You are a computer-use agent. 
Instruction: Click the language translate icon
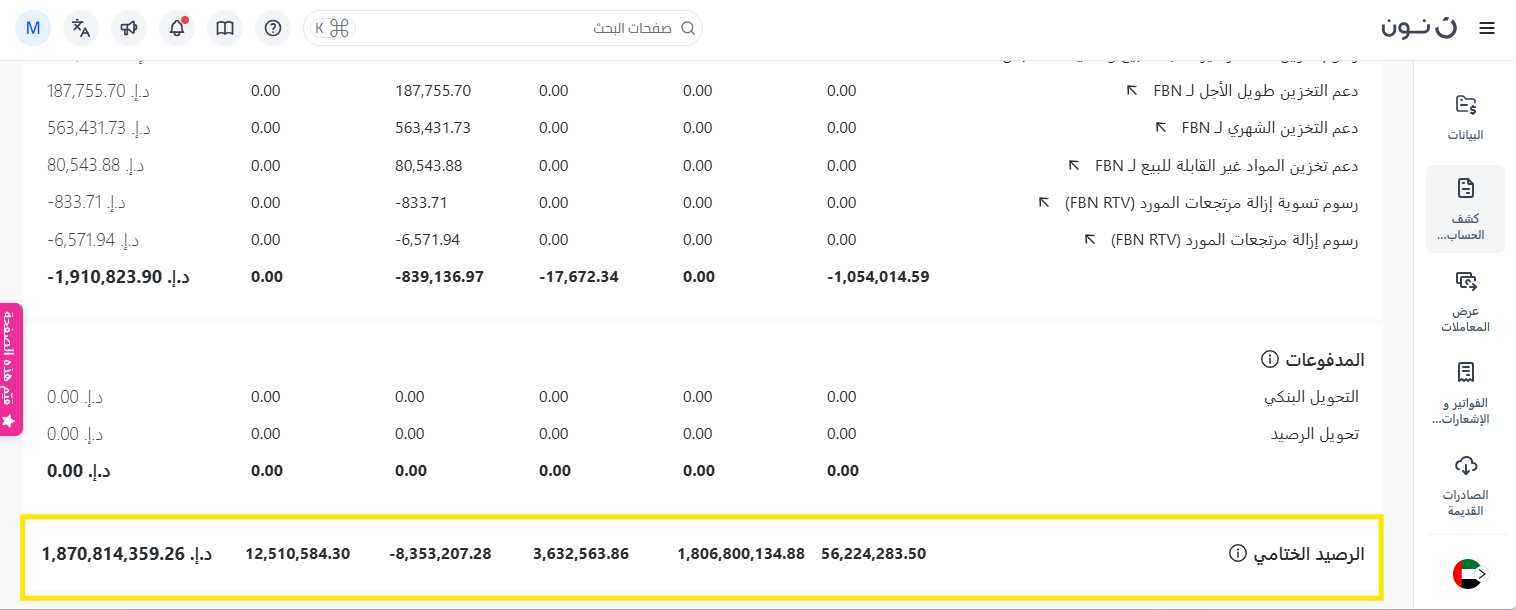[x=81, y=28]
